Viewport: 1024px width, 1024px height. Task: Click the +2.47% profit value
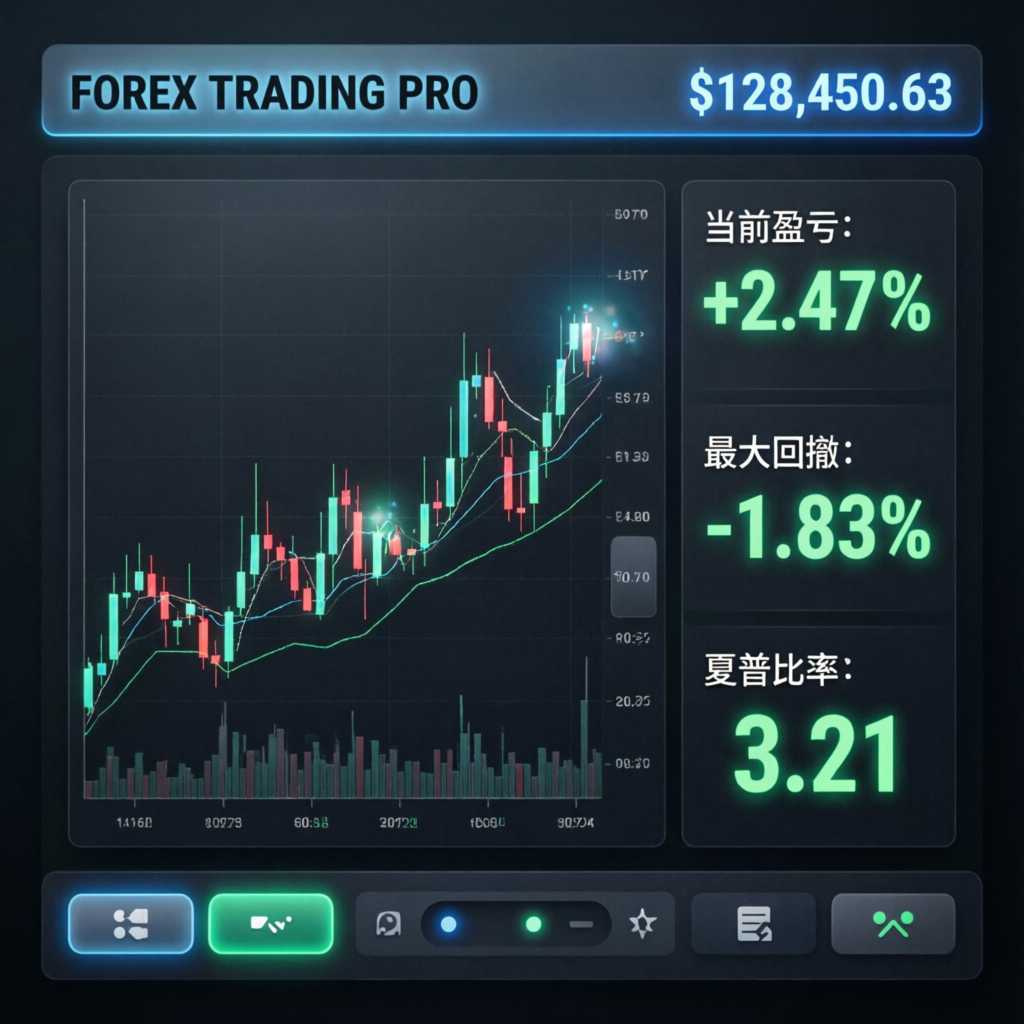click(816, 302)
